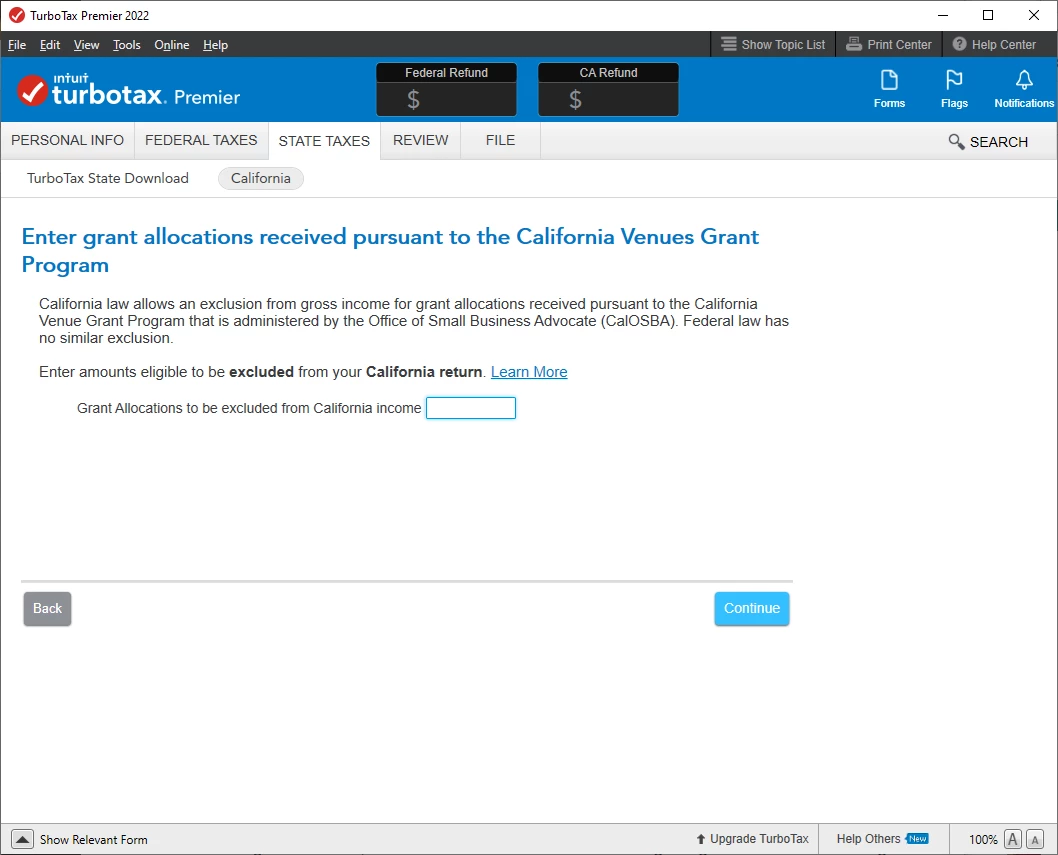Viewport: 1058px width, 855px height.
Task: Click the 100% zoom level text
Action: [x=983, y=839]
